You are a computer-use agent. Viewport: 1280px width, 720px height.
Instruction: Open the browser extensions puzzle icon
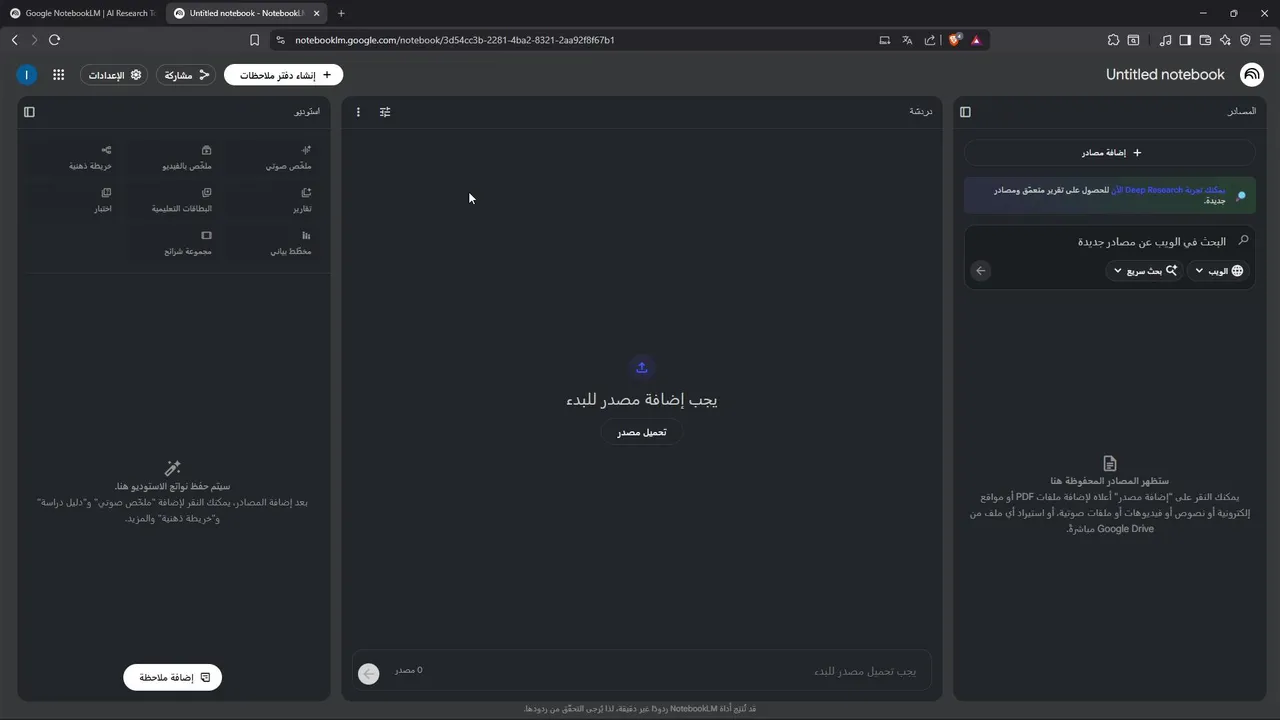click(1113, 40)
